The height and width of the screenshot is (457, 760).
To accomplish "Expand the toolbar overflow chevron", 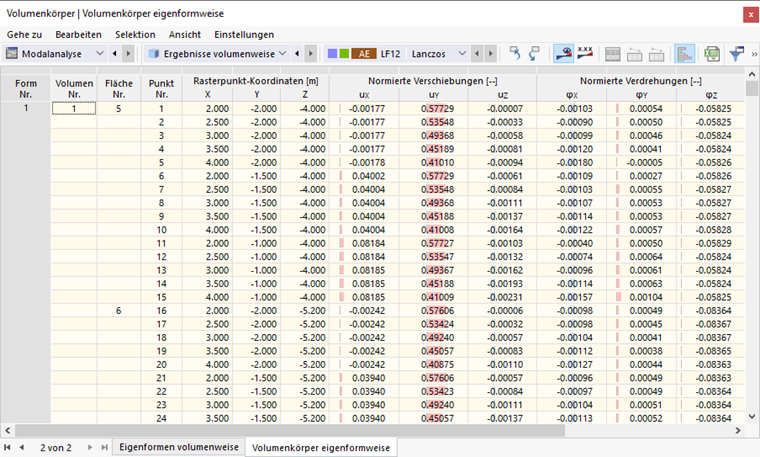I will 754,54.
